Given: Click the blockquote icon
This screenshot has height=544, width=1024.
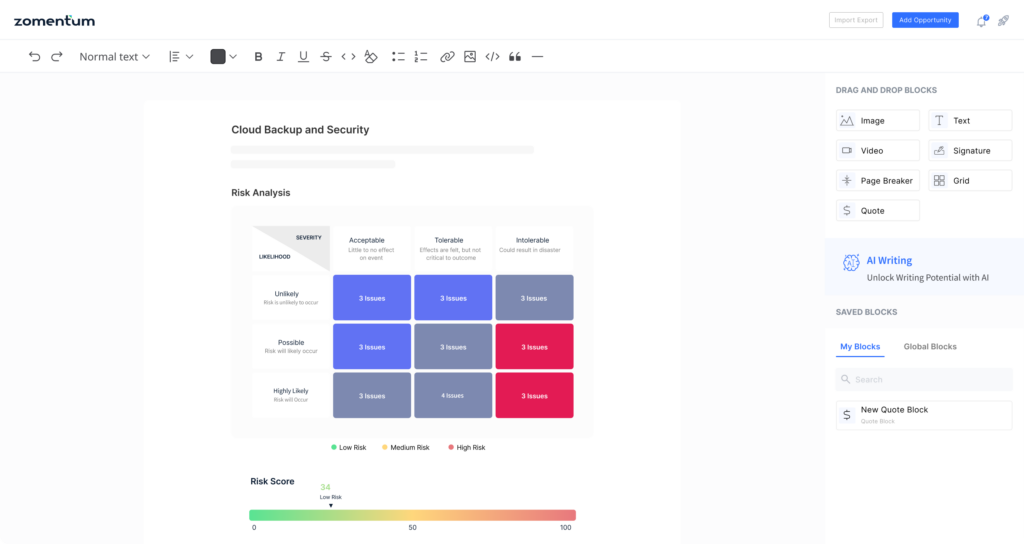Looking at the screenshot, I should 515,57.
